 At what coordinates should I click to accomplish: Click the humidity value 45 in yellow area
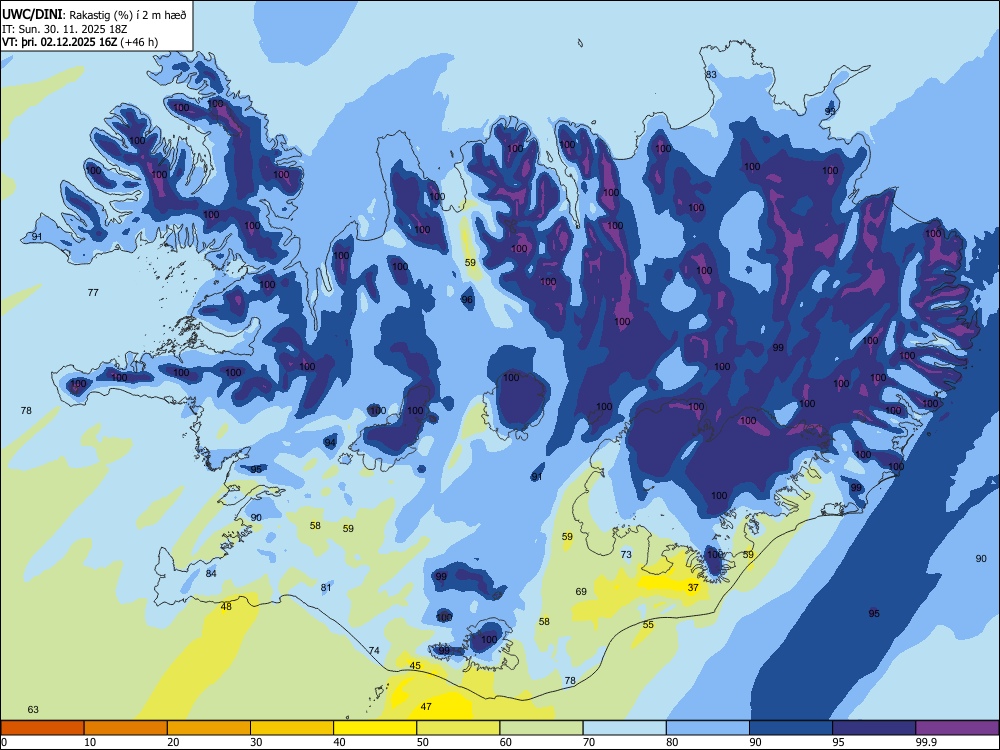(415, 666)
